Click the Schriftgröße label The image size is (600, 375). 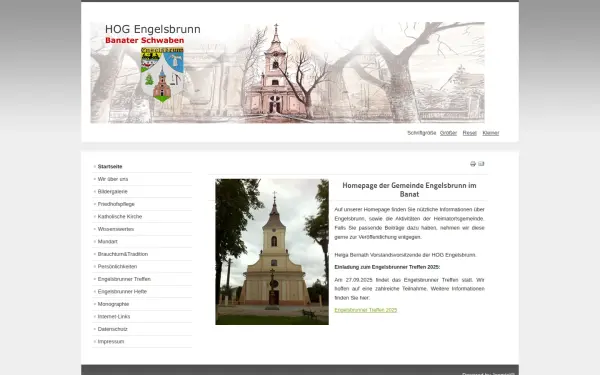(x=421, y=133)
